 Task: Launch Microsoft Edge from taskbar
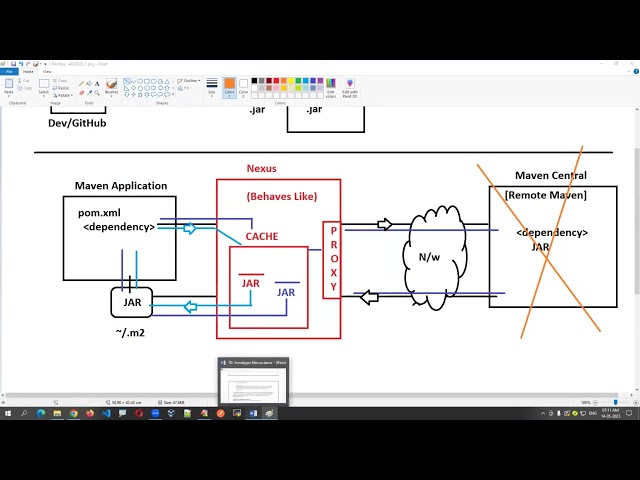coord(41,413)
